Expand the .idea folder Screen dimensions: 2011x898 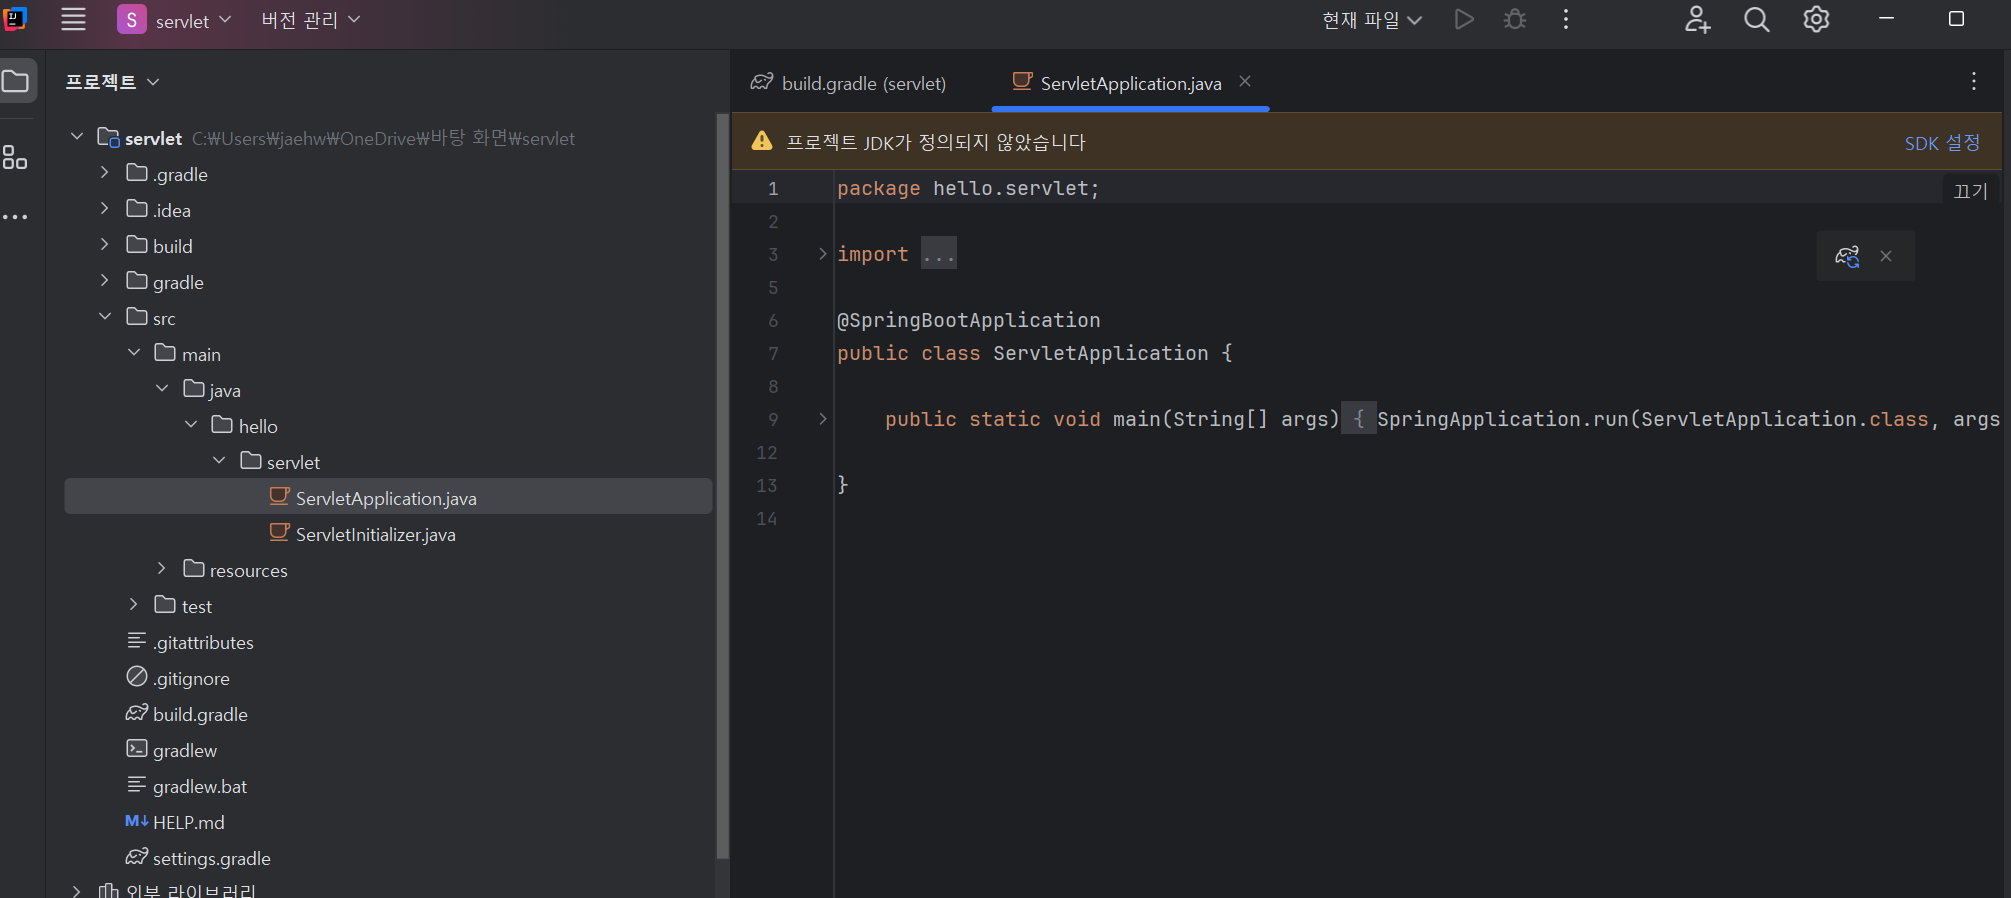(x=105, y=209)
